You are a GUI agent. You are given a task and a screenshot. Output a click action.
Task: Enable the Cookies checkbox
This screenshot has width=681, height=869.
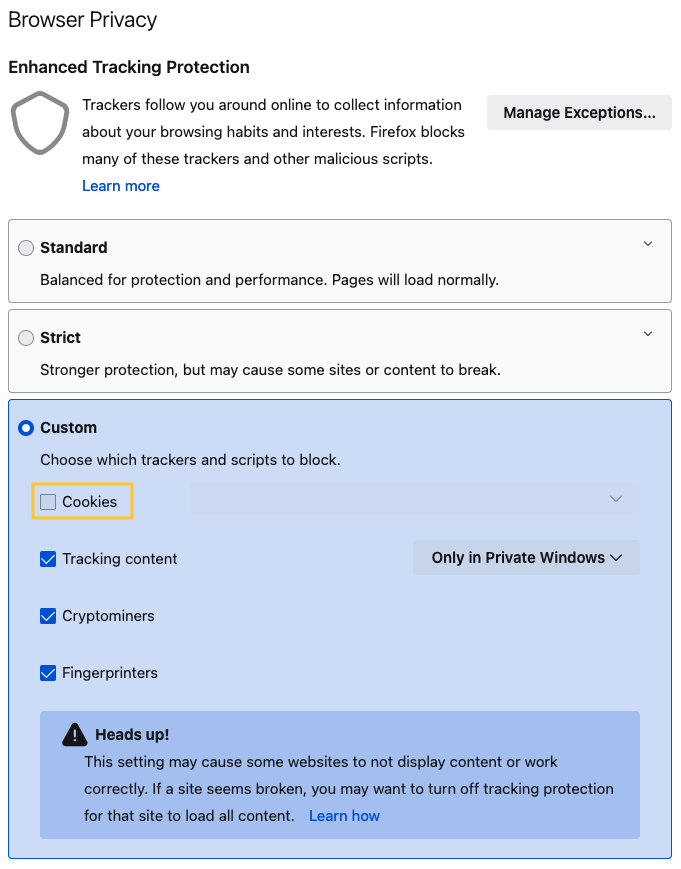[48, 502]
